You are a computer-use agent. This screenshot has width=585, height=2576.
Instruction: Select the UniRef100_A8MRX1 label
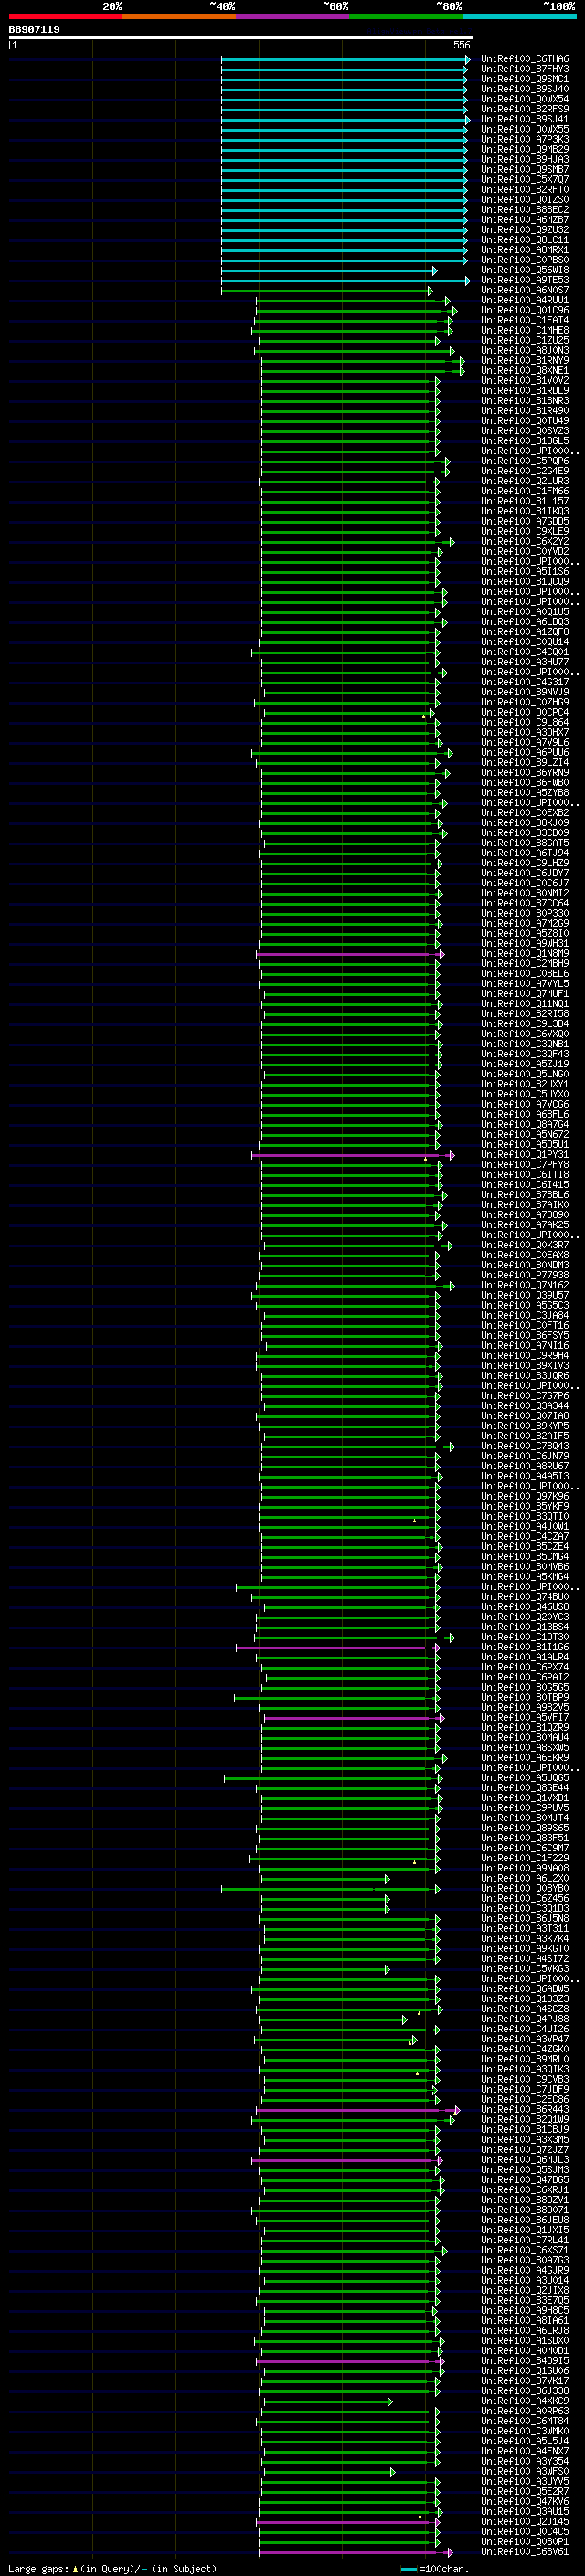525,251
